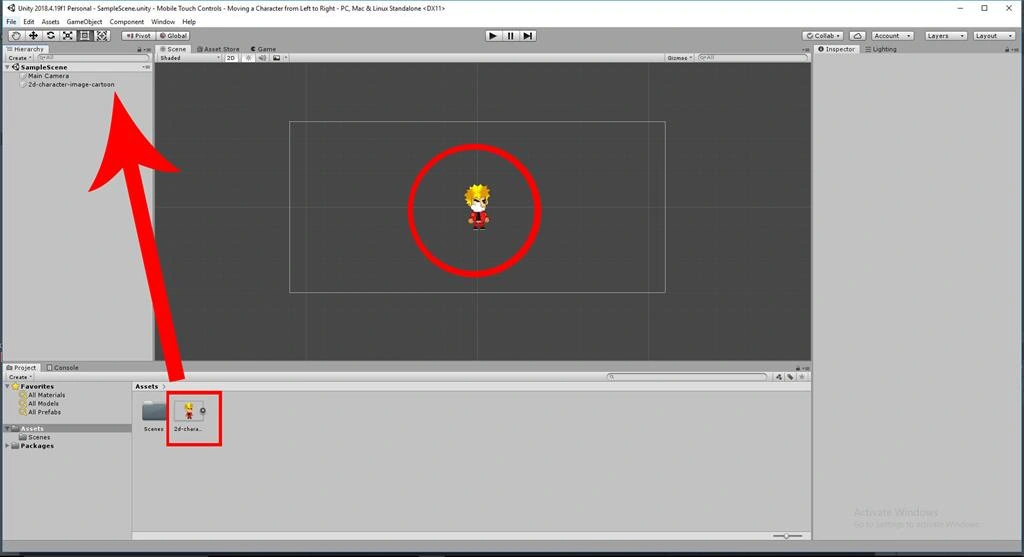1024x557 pixels.
Task: Select All Prefabs favorite
Action: pos(40,412)
